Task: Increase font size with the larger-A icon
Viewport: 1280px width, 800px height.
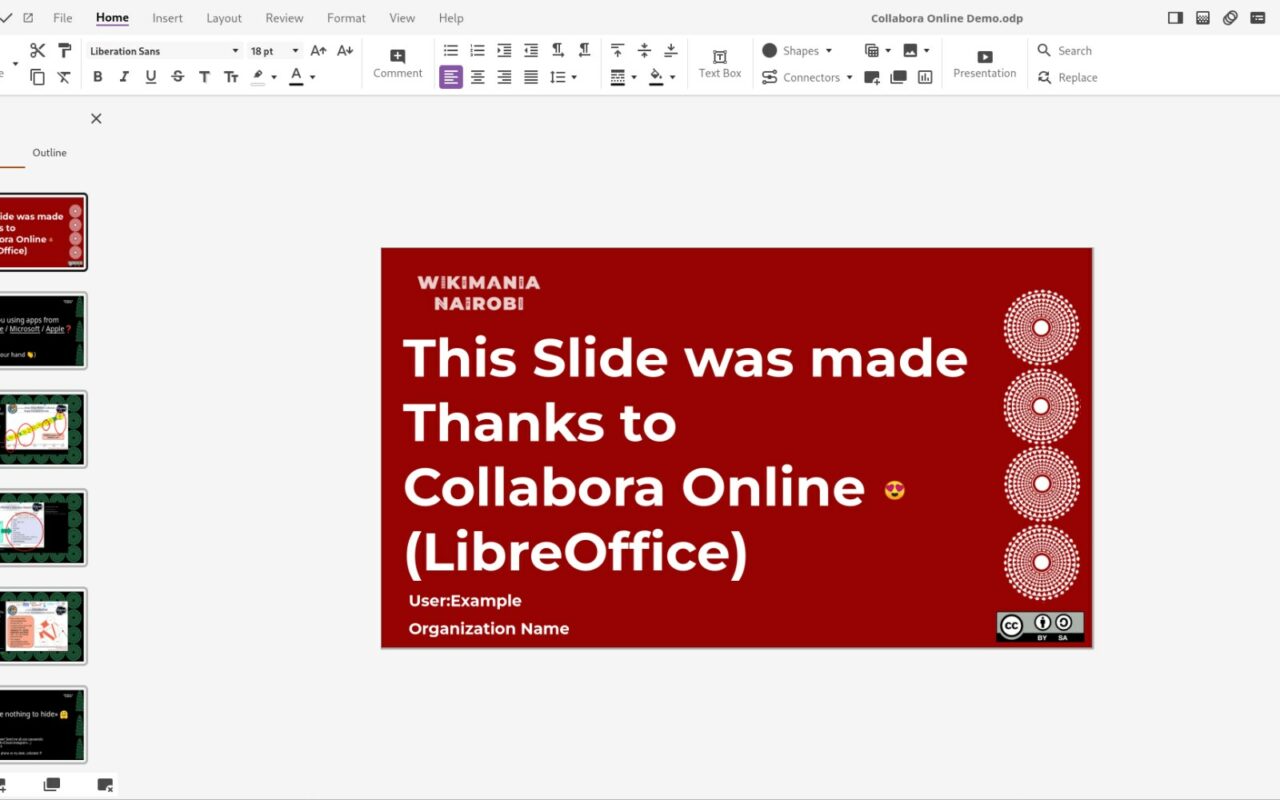Action: [x=318, y=51]
